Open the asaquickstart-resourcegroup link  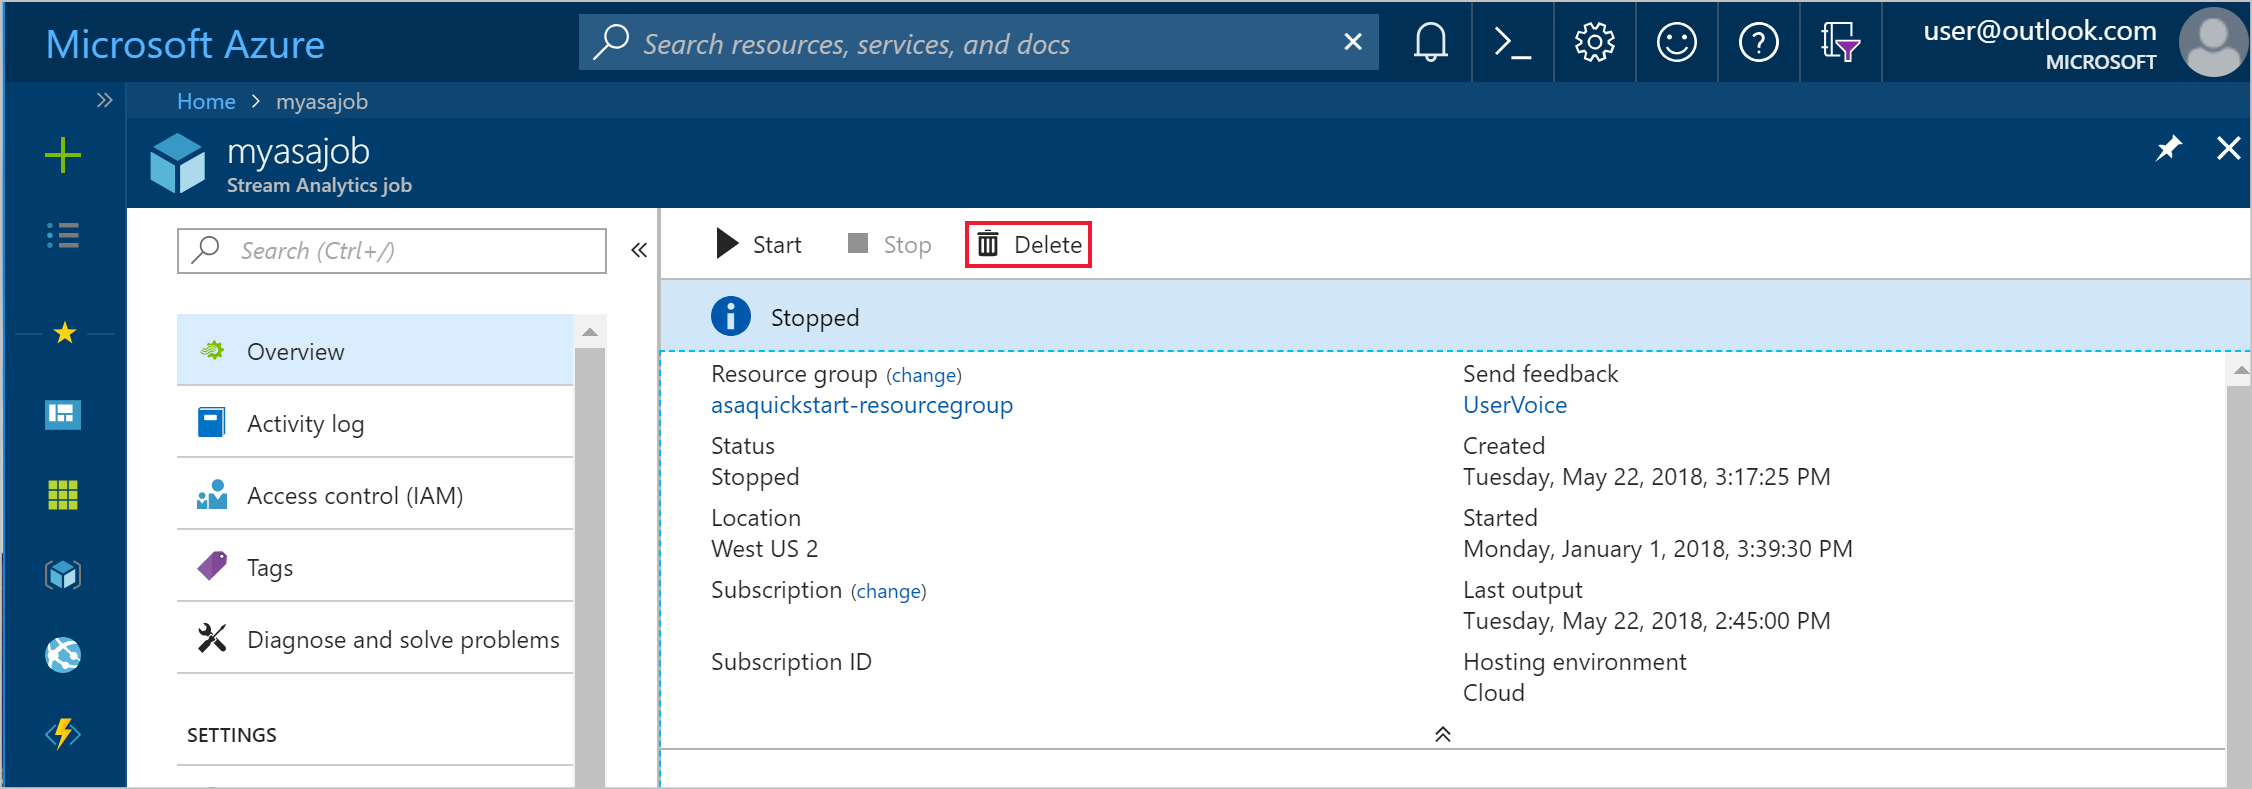tap(861, 405)
